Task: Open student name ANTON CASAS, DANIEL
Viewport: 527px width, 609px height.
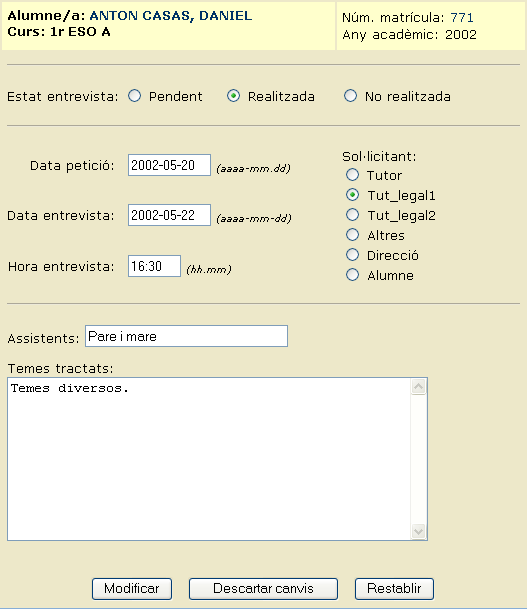Action: 170,16
